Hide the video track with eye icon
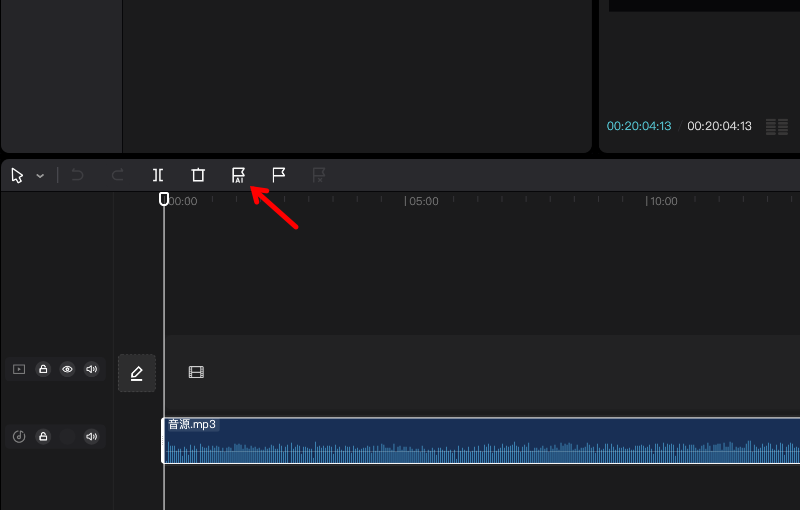Image resolution: width=800 pixels, height=510 pixels. [x=67, y=369]
